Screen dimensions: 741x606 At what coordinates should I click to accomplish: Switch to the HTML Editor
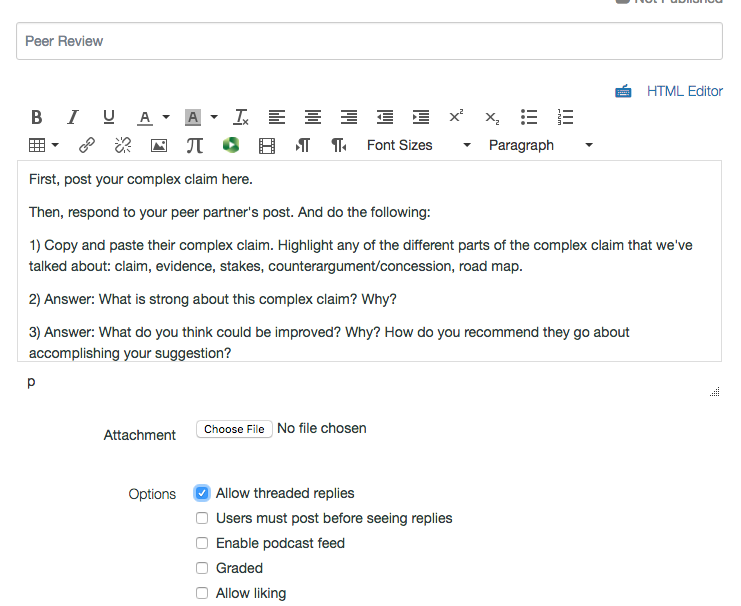(684, 91)
